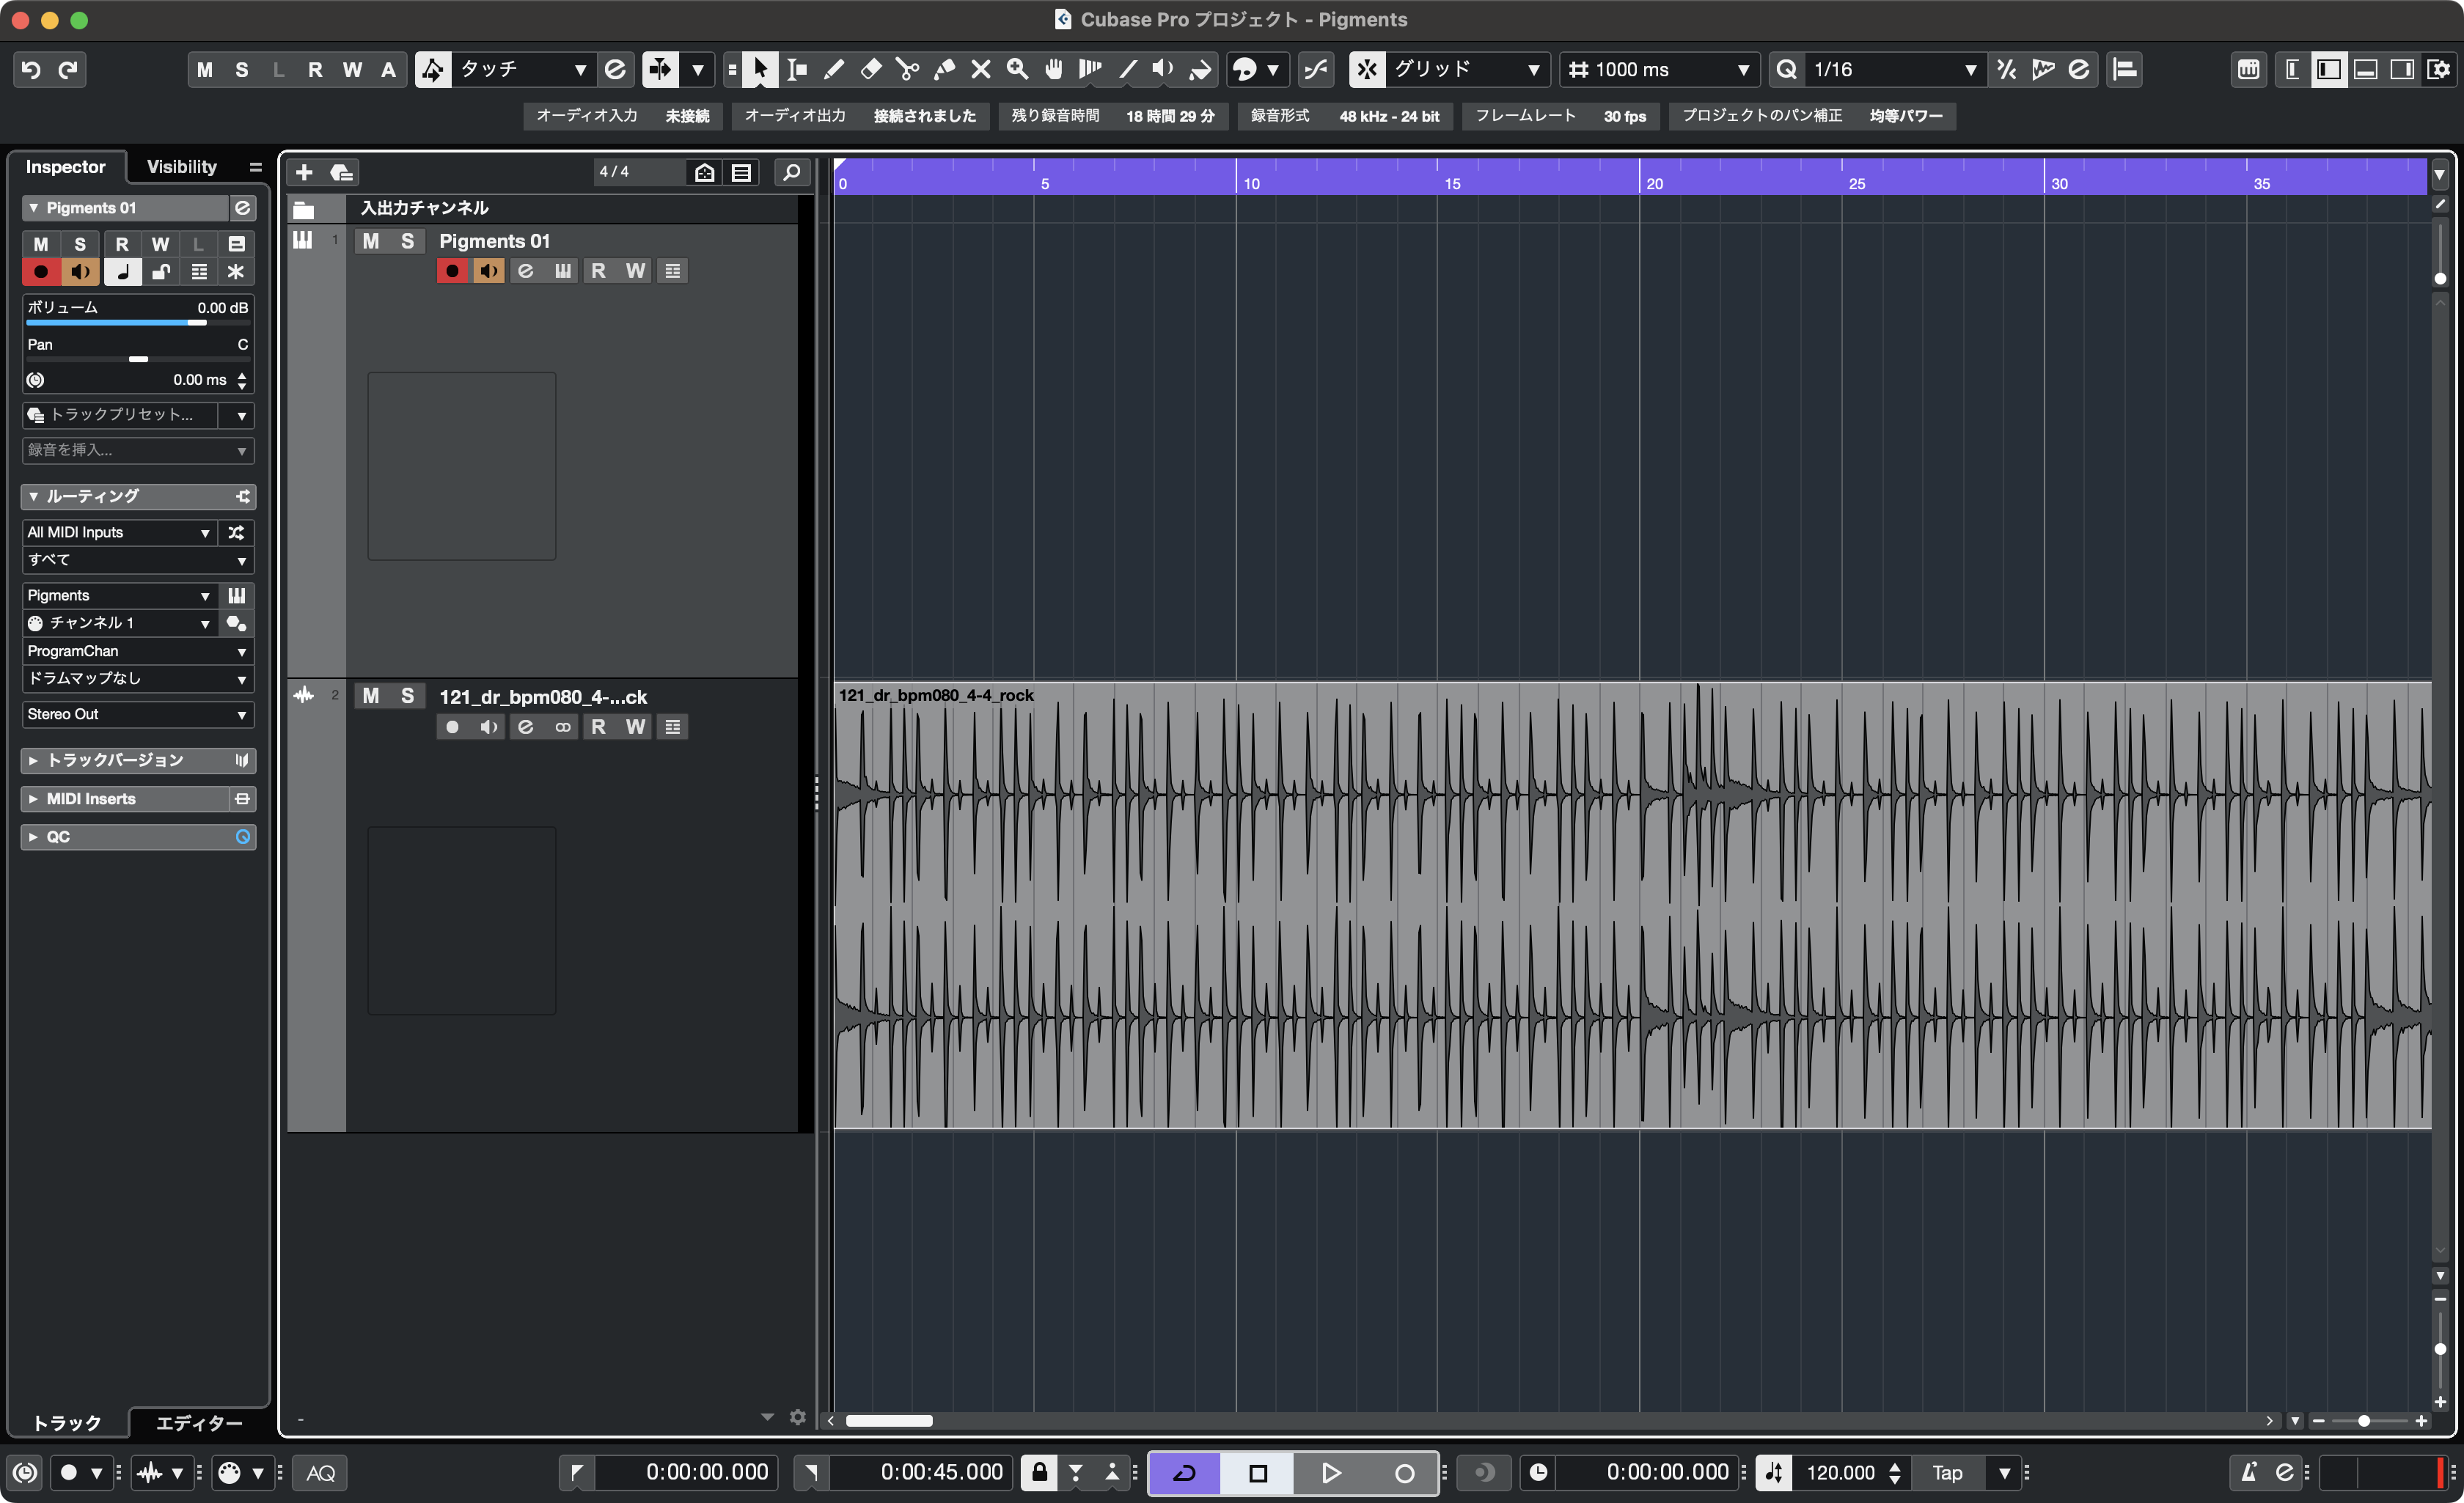This screenshot has width=2464, height=1503.
Task: Select the Play speaker tool
Action: point(1164,69)
